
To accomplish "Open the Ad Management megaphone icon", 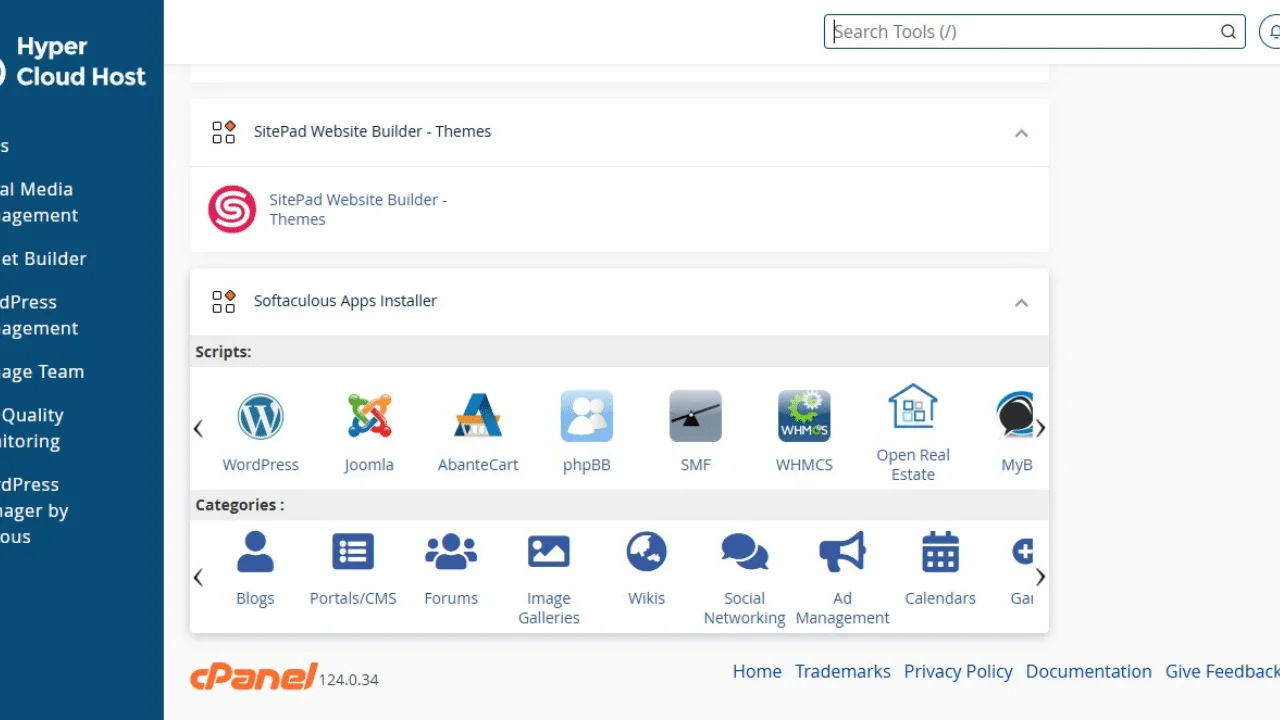I will [x=842, y=551].
